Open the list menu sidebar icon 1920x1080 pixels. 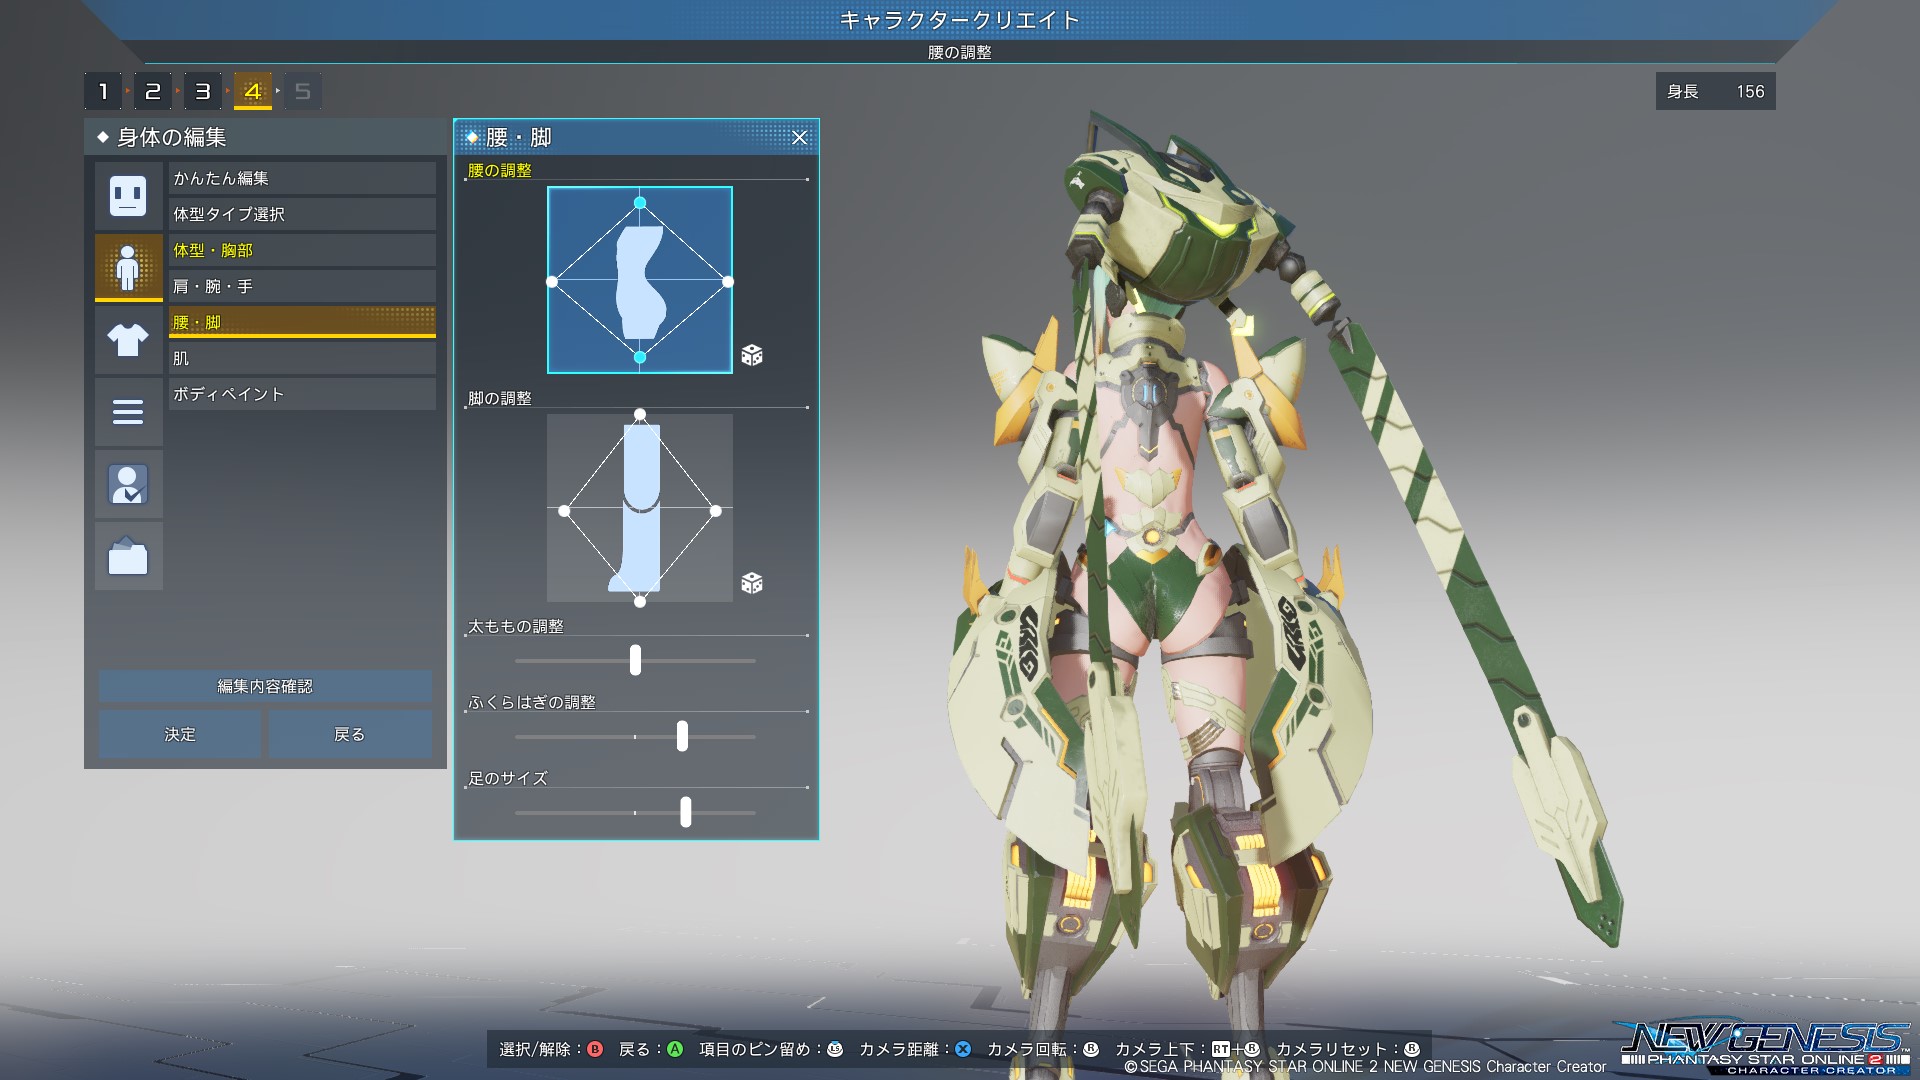tap(128, 412)
